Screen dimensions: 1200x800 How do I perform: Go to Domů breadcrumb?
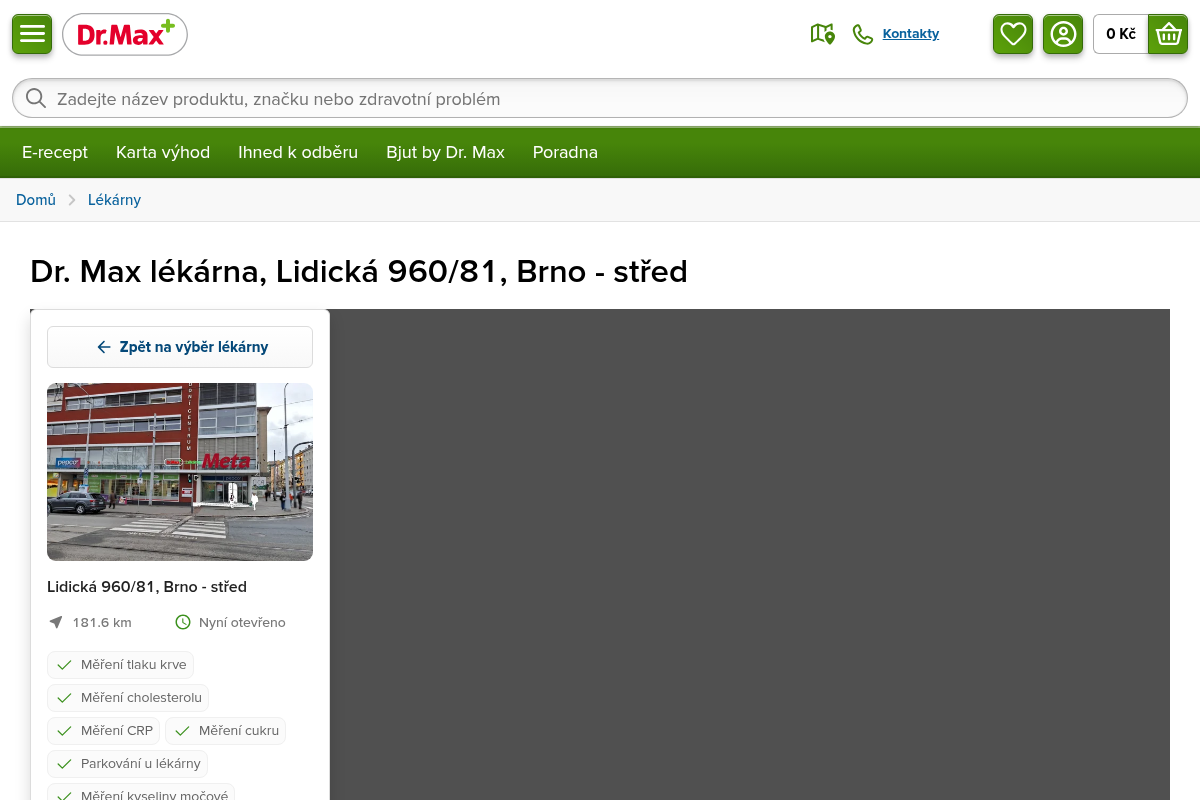36,200
